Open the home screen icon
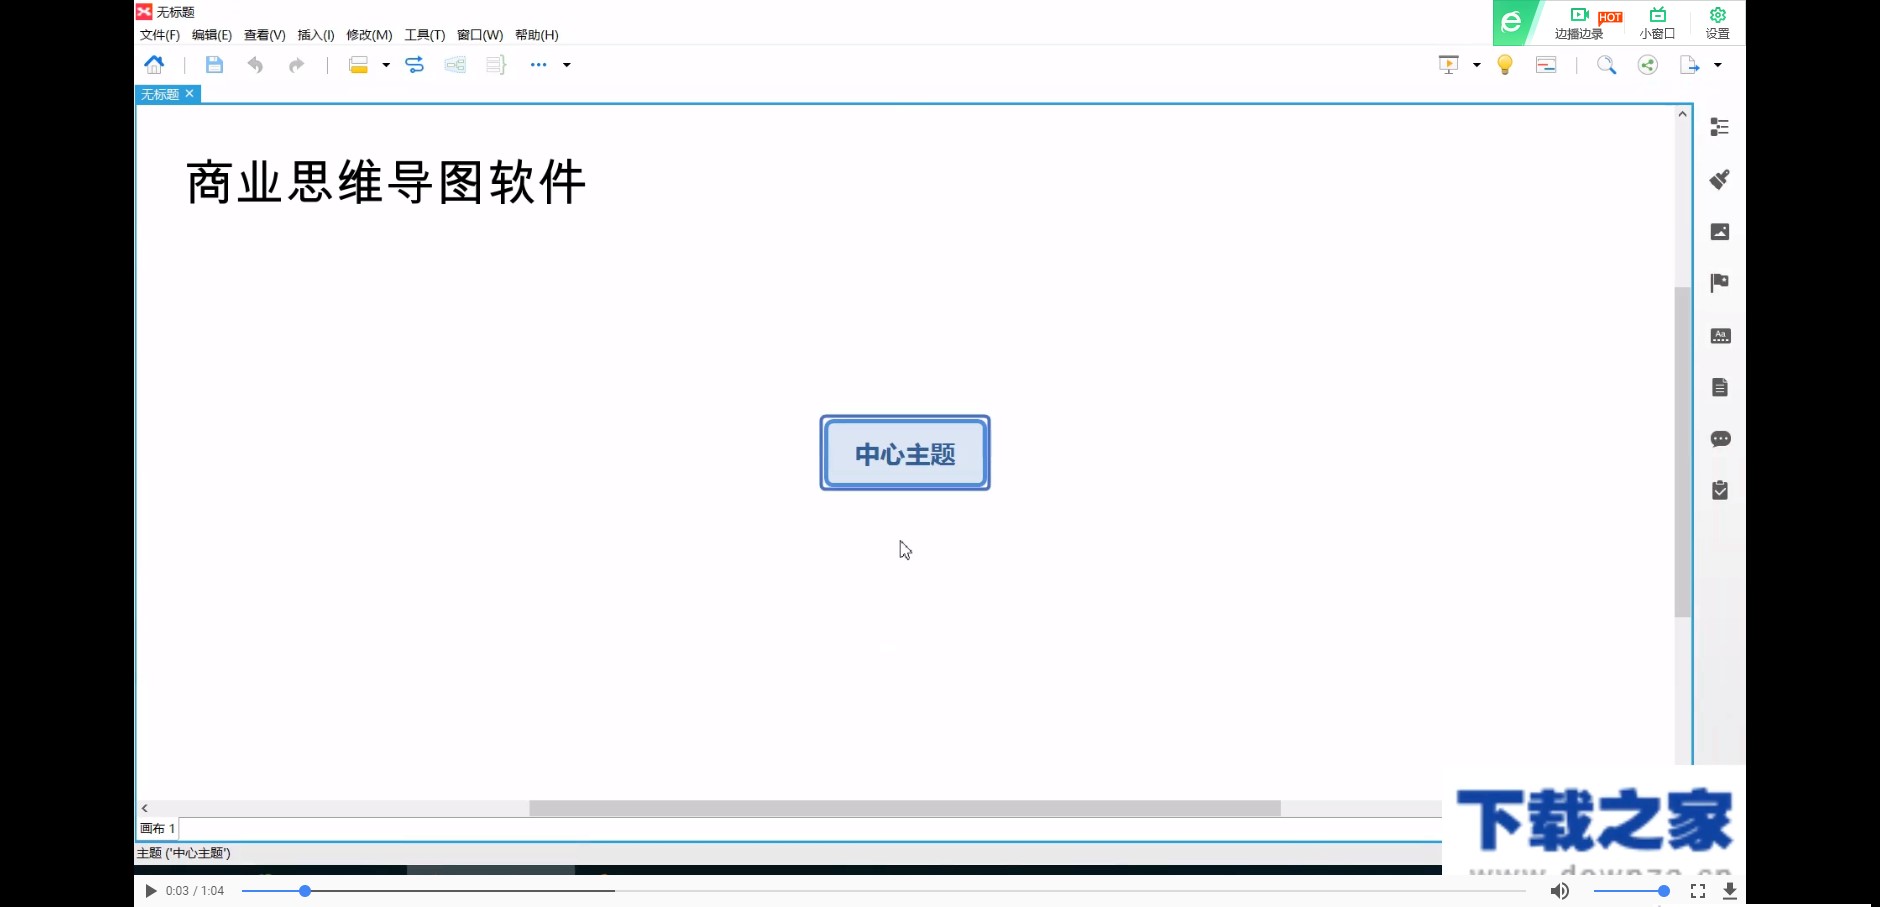 click(x=154, y=64)
